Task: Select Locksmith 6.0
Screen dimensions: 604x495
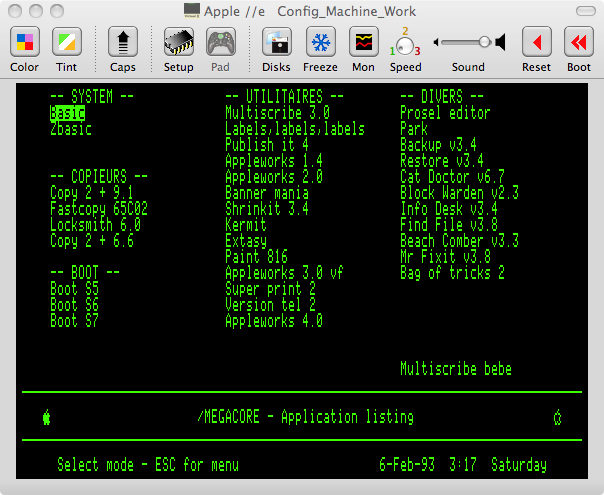Action: [95, 225]
